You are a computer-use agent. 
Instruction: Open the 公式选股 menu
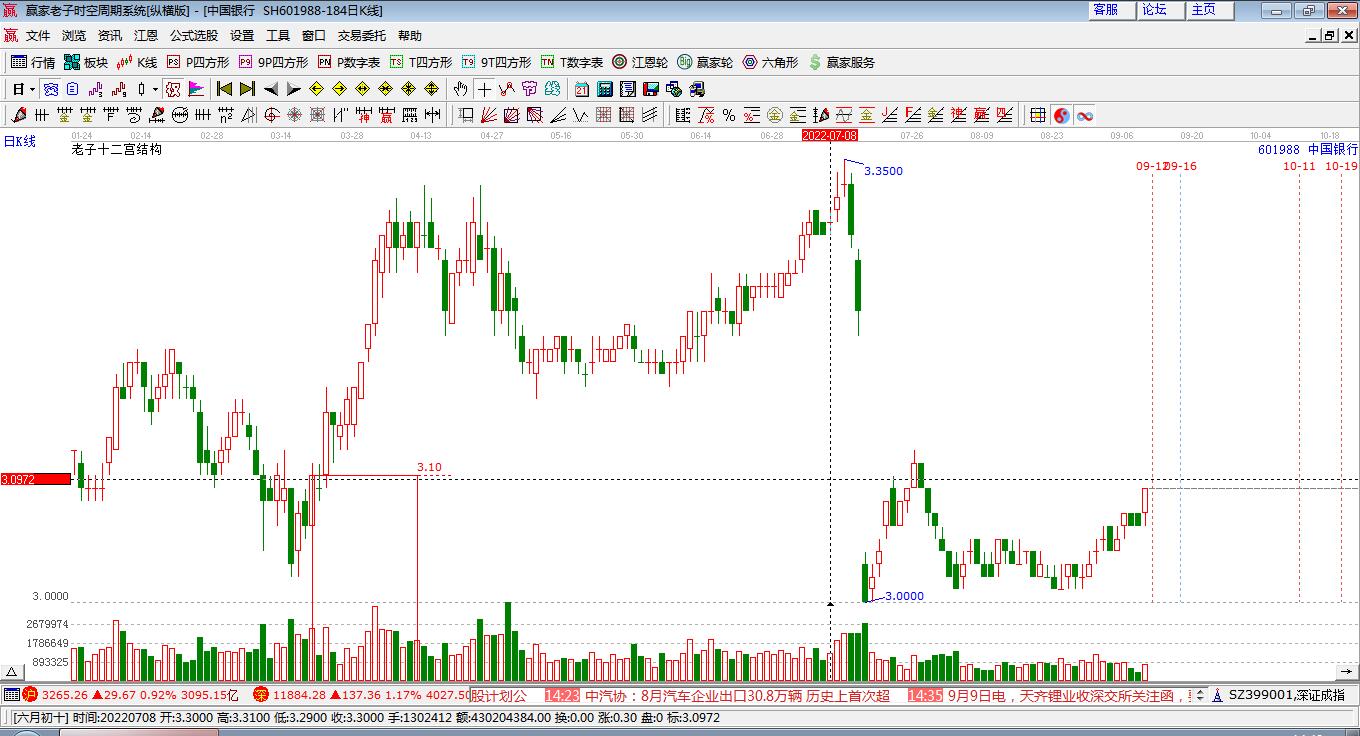194,36
